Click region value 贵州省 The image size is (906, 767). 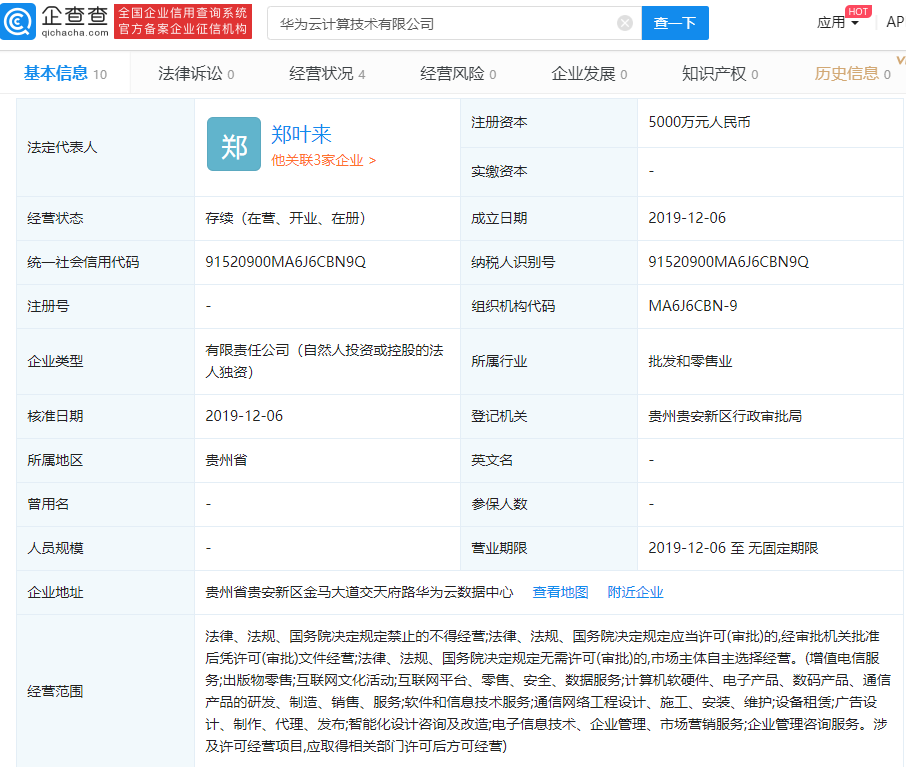click(226, 460)
